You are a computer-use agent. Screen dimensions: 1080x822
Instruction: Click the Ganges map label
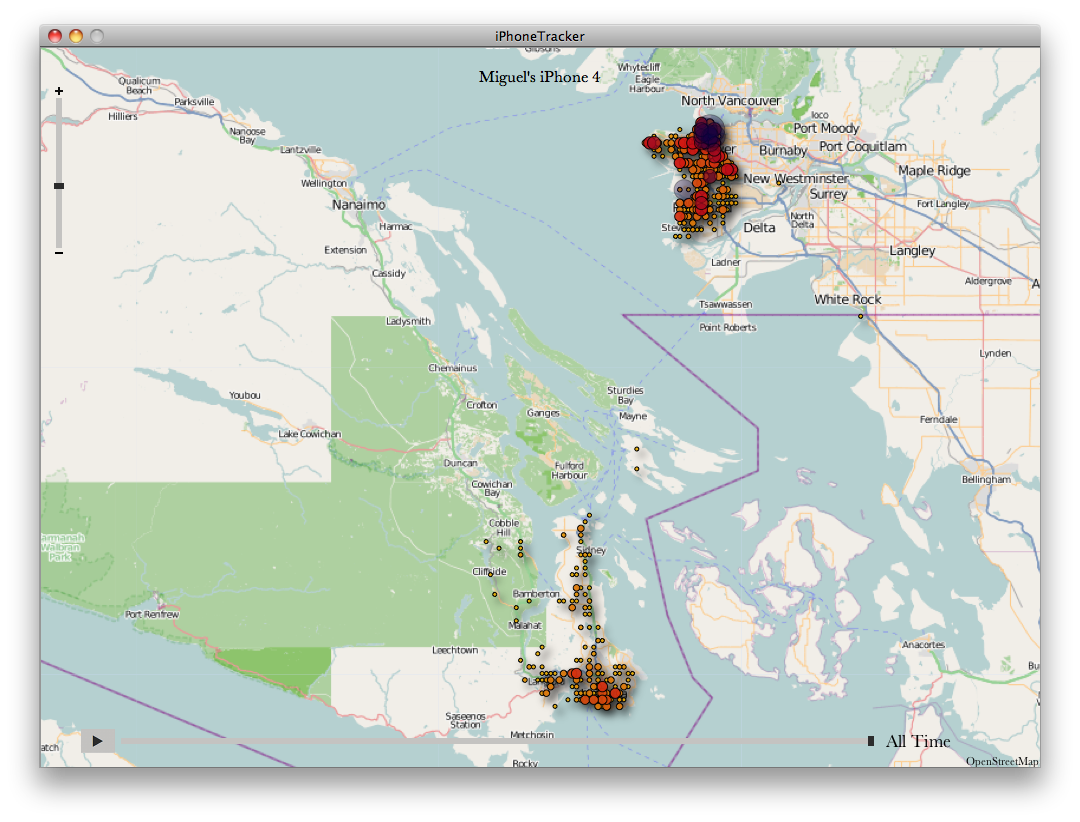tap(543, 413)
